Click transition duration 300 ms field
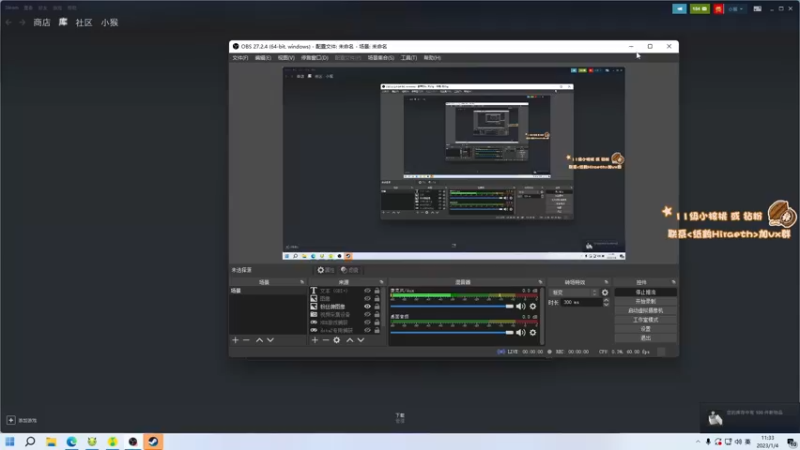The width and height of the screenshot is (800, 450). 581,302
